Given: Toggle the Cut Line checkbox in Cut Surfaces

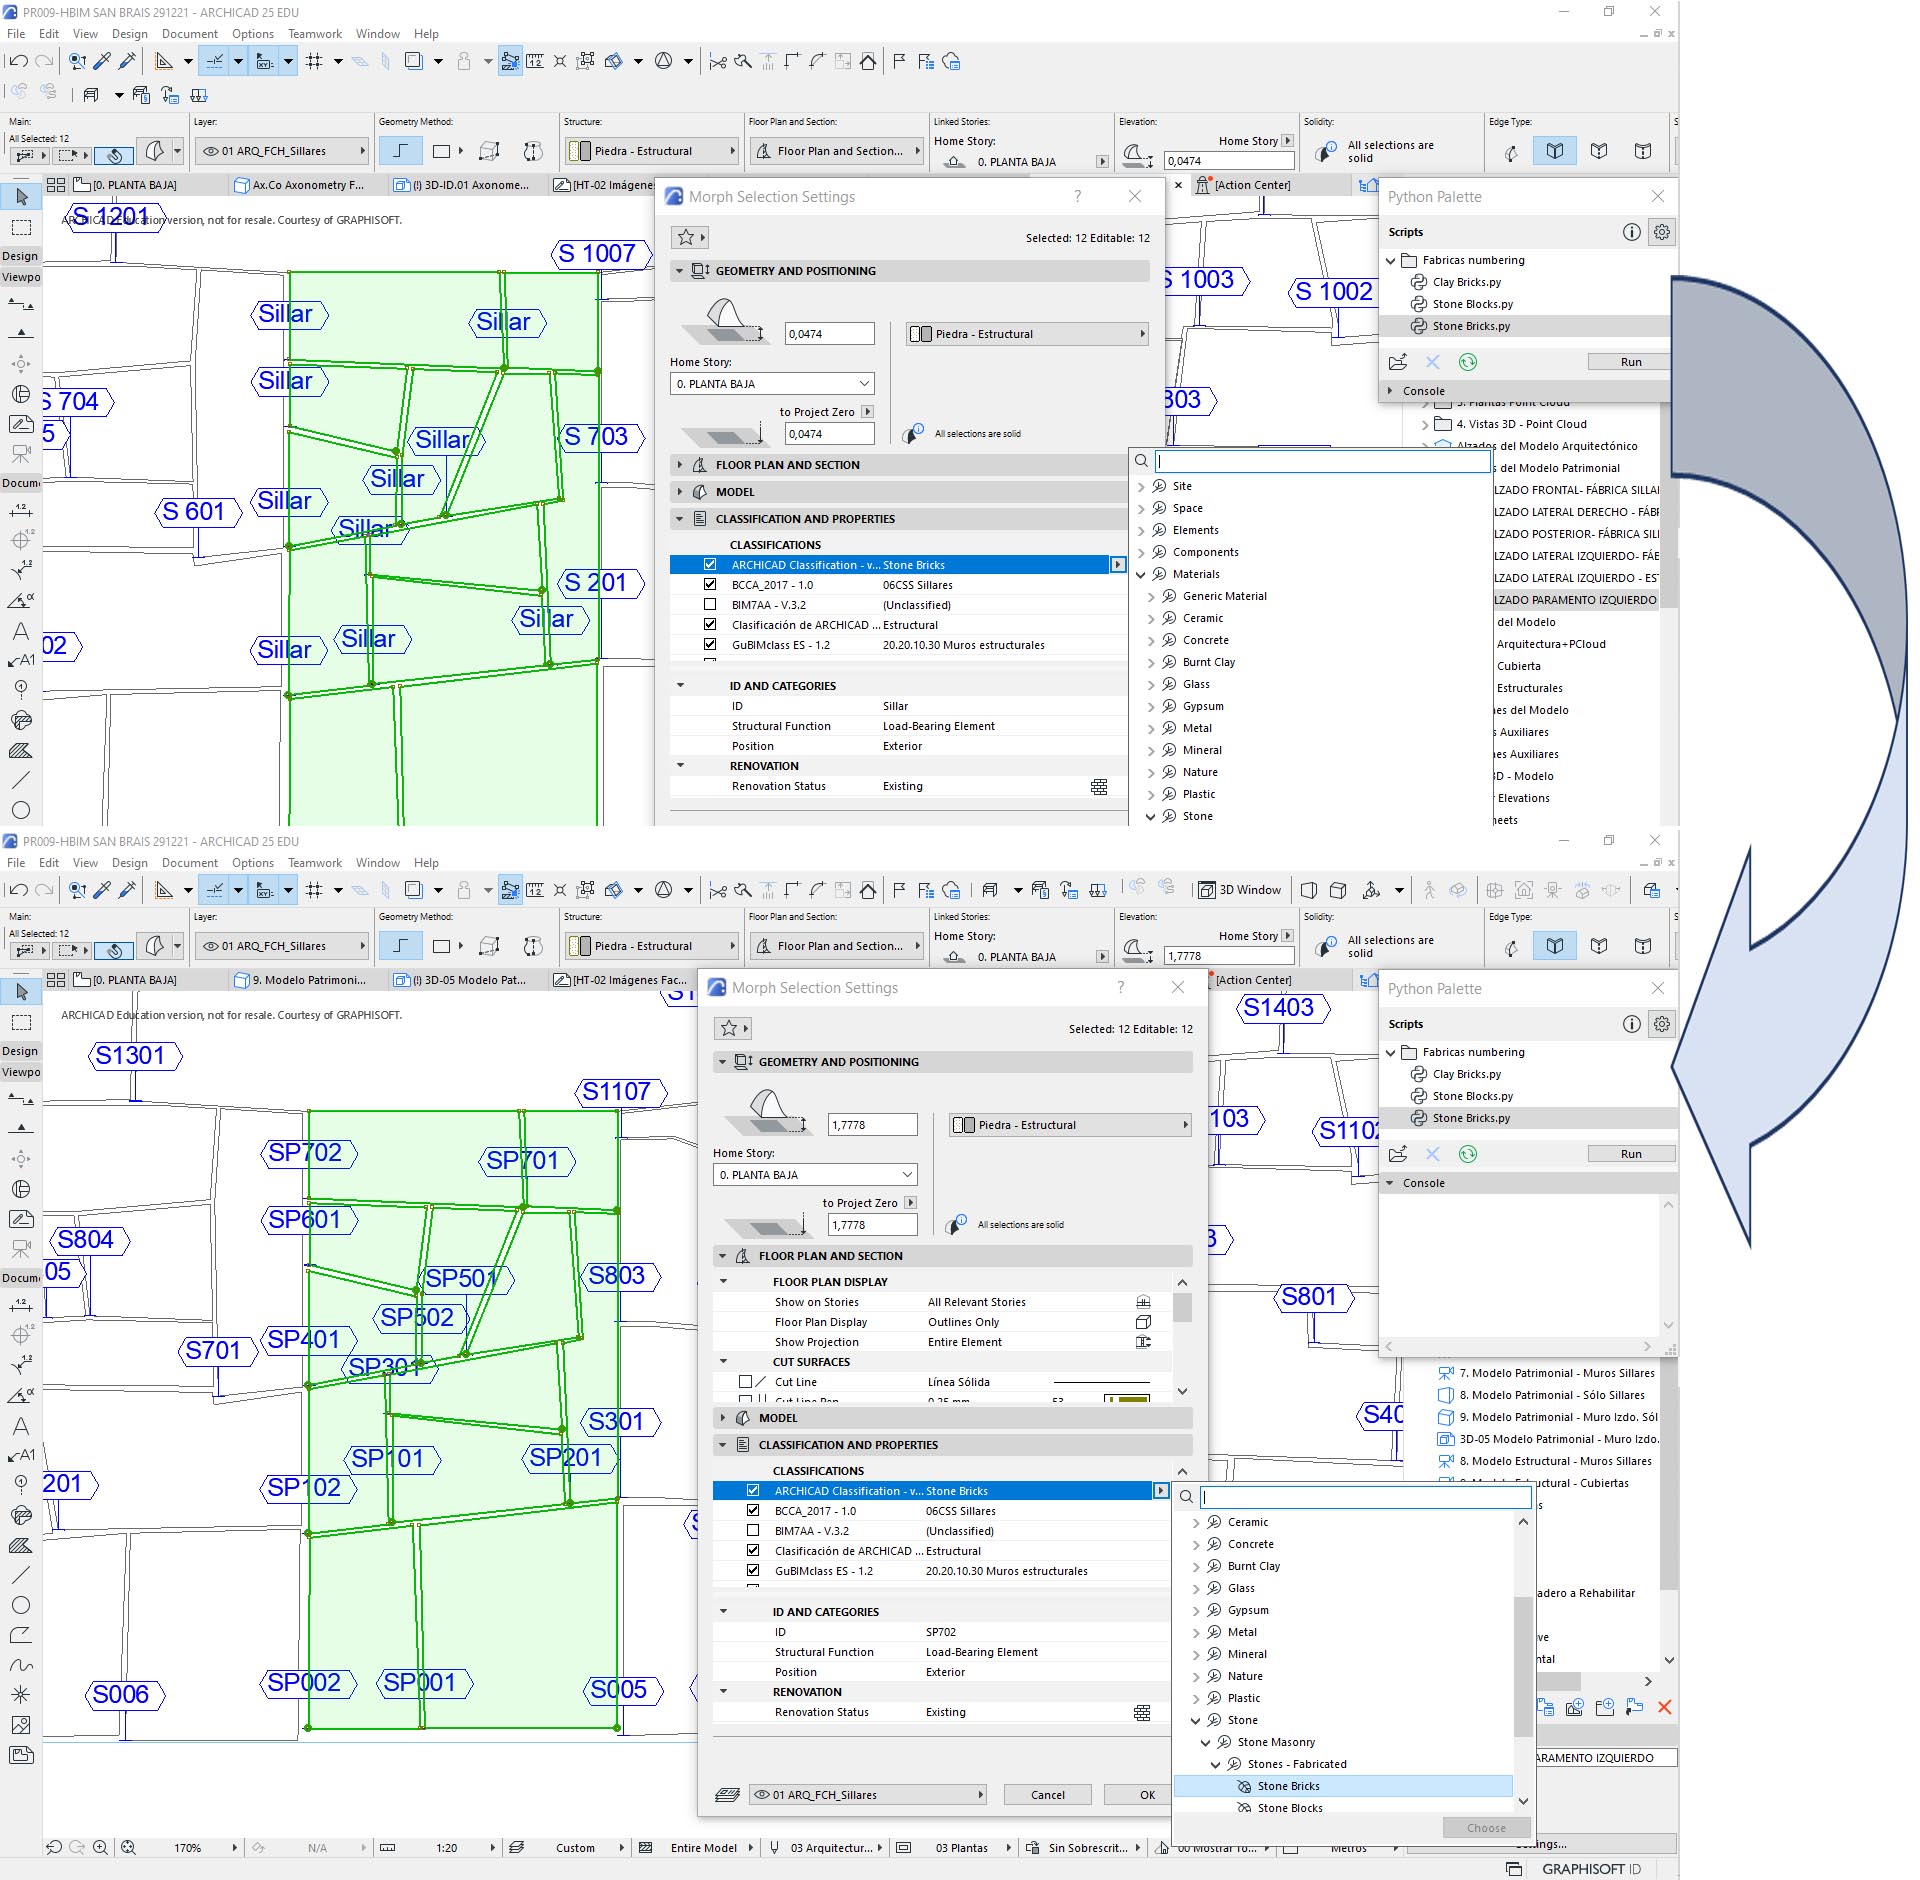Looking at the screenshot, I should click(745, 1382).
